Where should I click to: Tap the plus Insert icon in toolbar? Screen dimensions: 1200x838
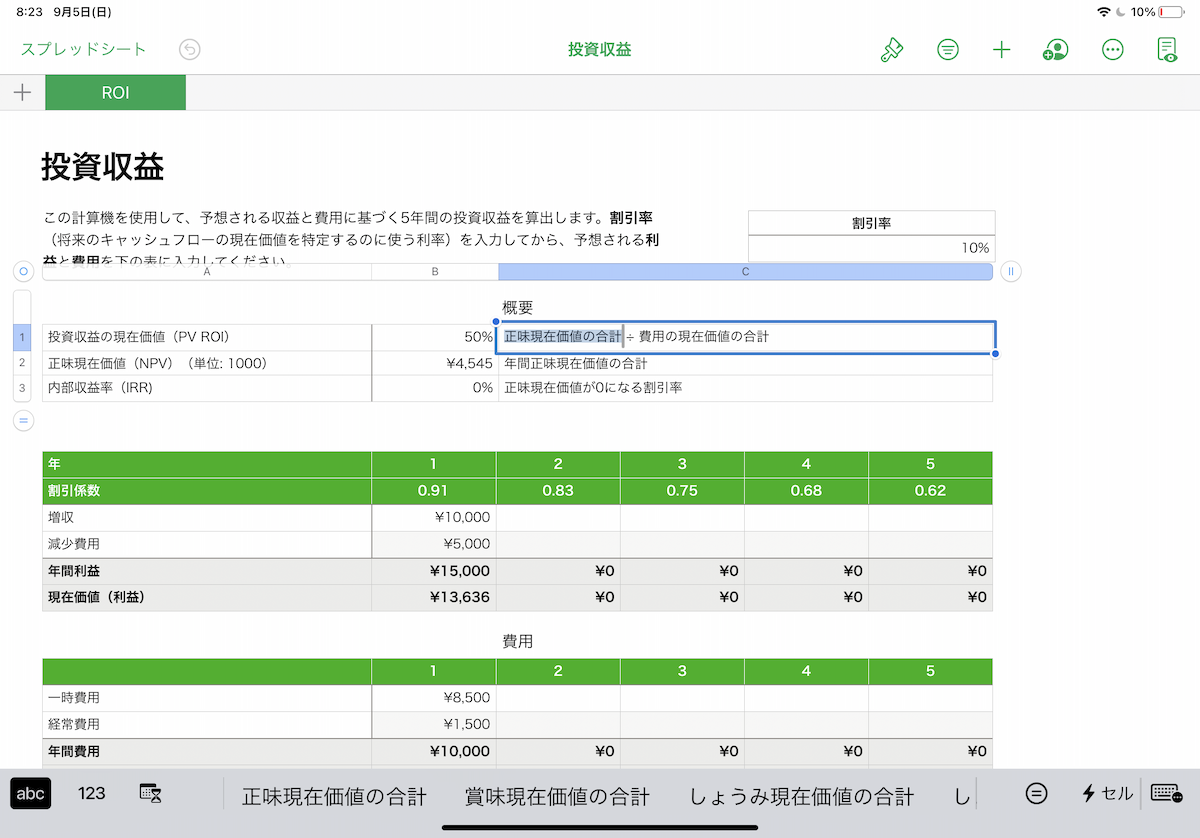(x=1002, y=49)
